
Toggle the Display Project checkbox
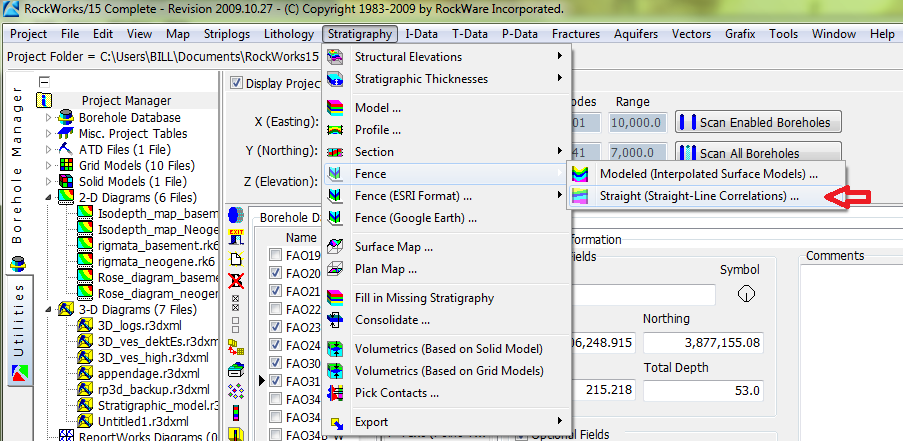pos(237,83)
